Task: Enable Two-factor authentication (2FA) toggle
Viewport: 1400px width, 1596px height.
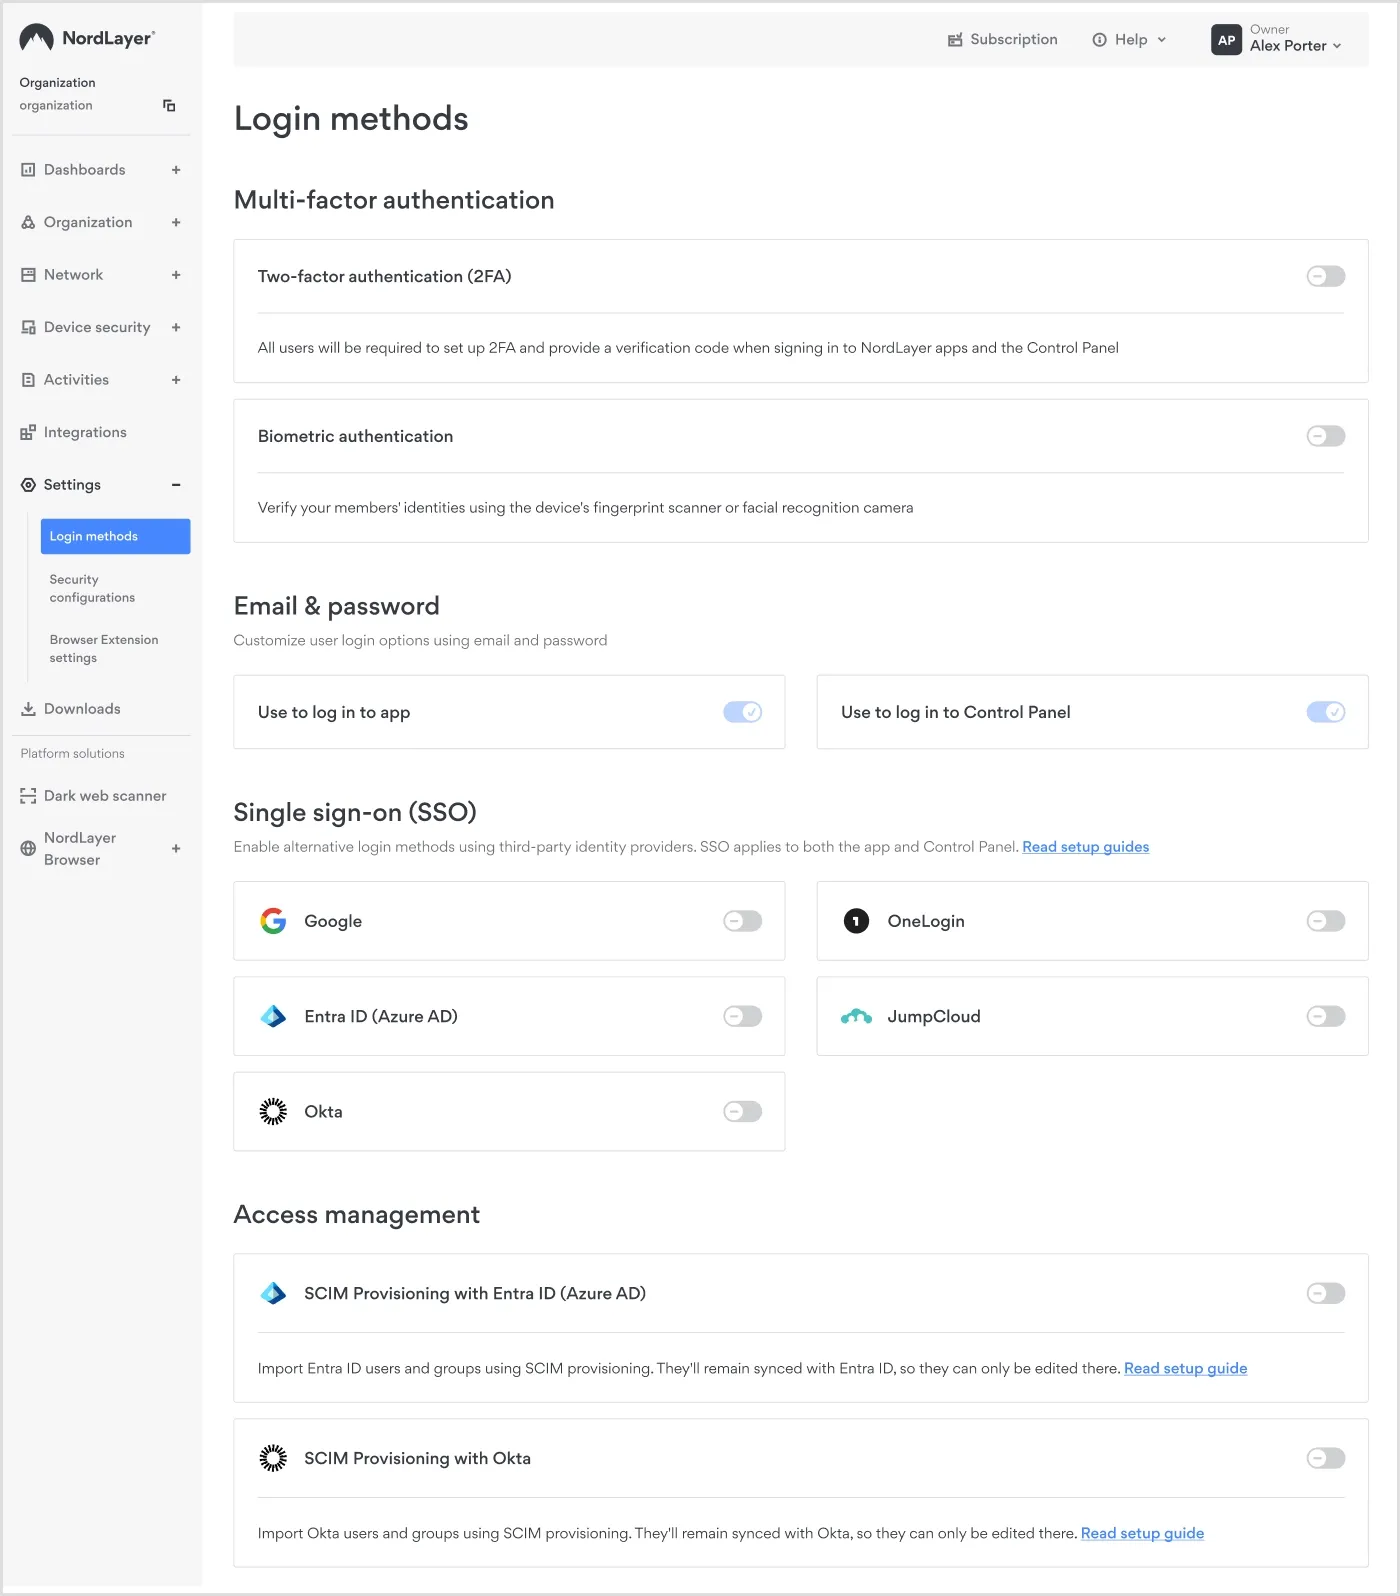Action: tap(1325, 276)
